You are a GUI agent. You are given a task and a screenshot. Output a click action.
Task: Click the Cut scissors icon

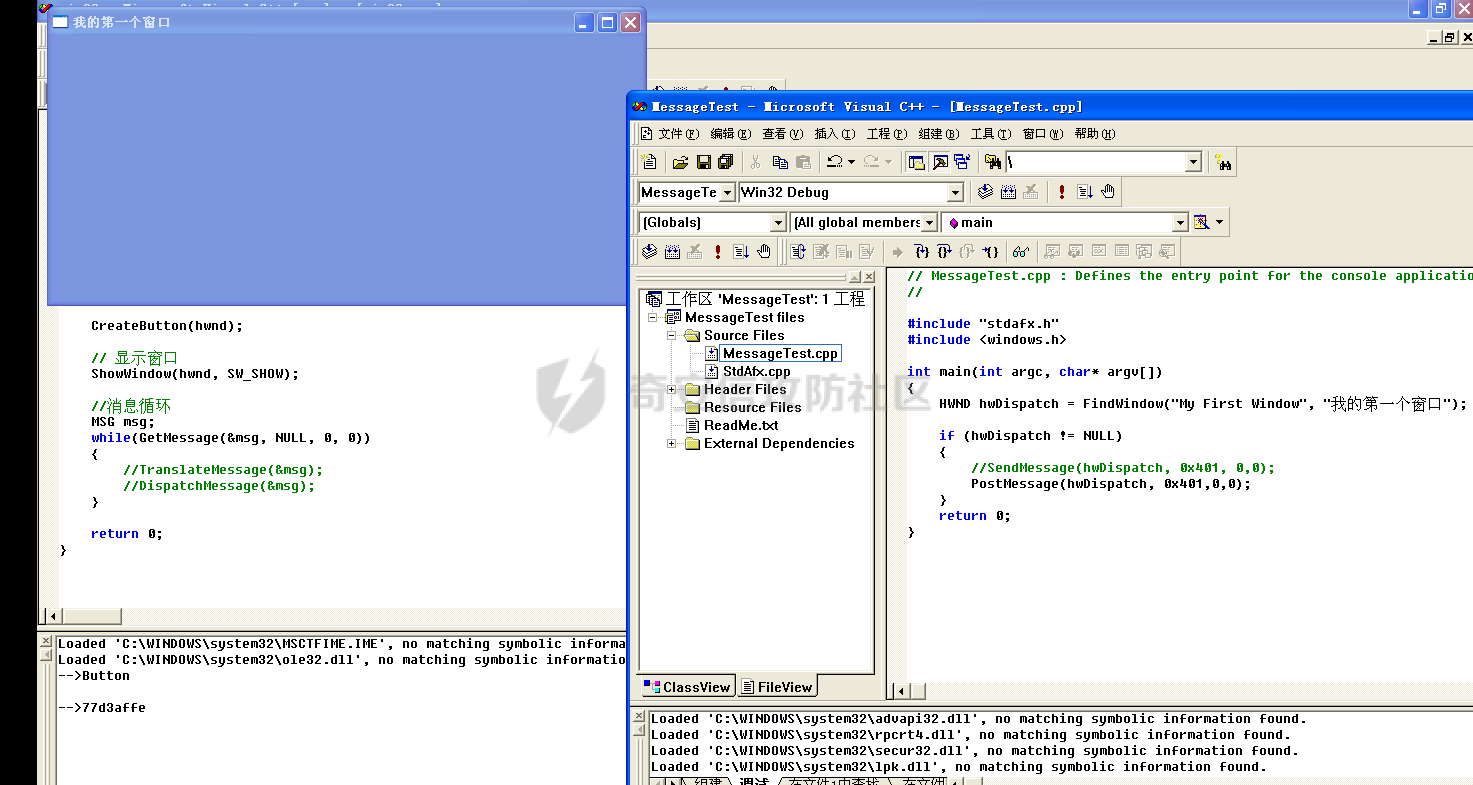(x=755, y=162)
